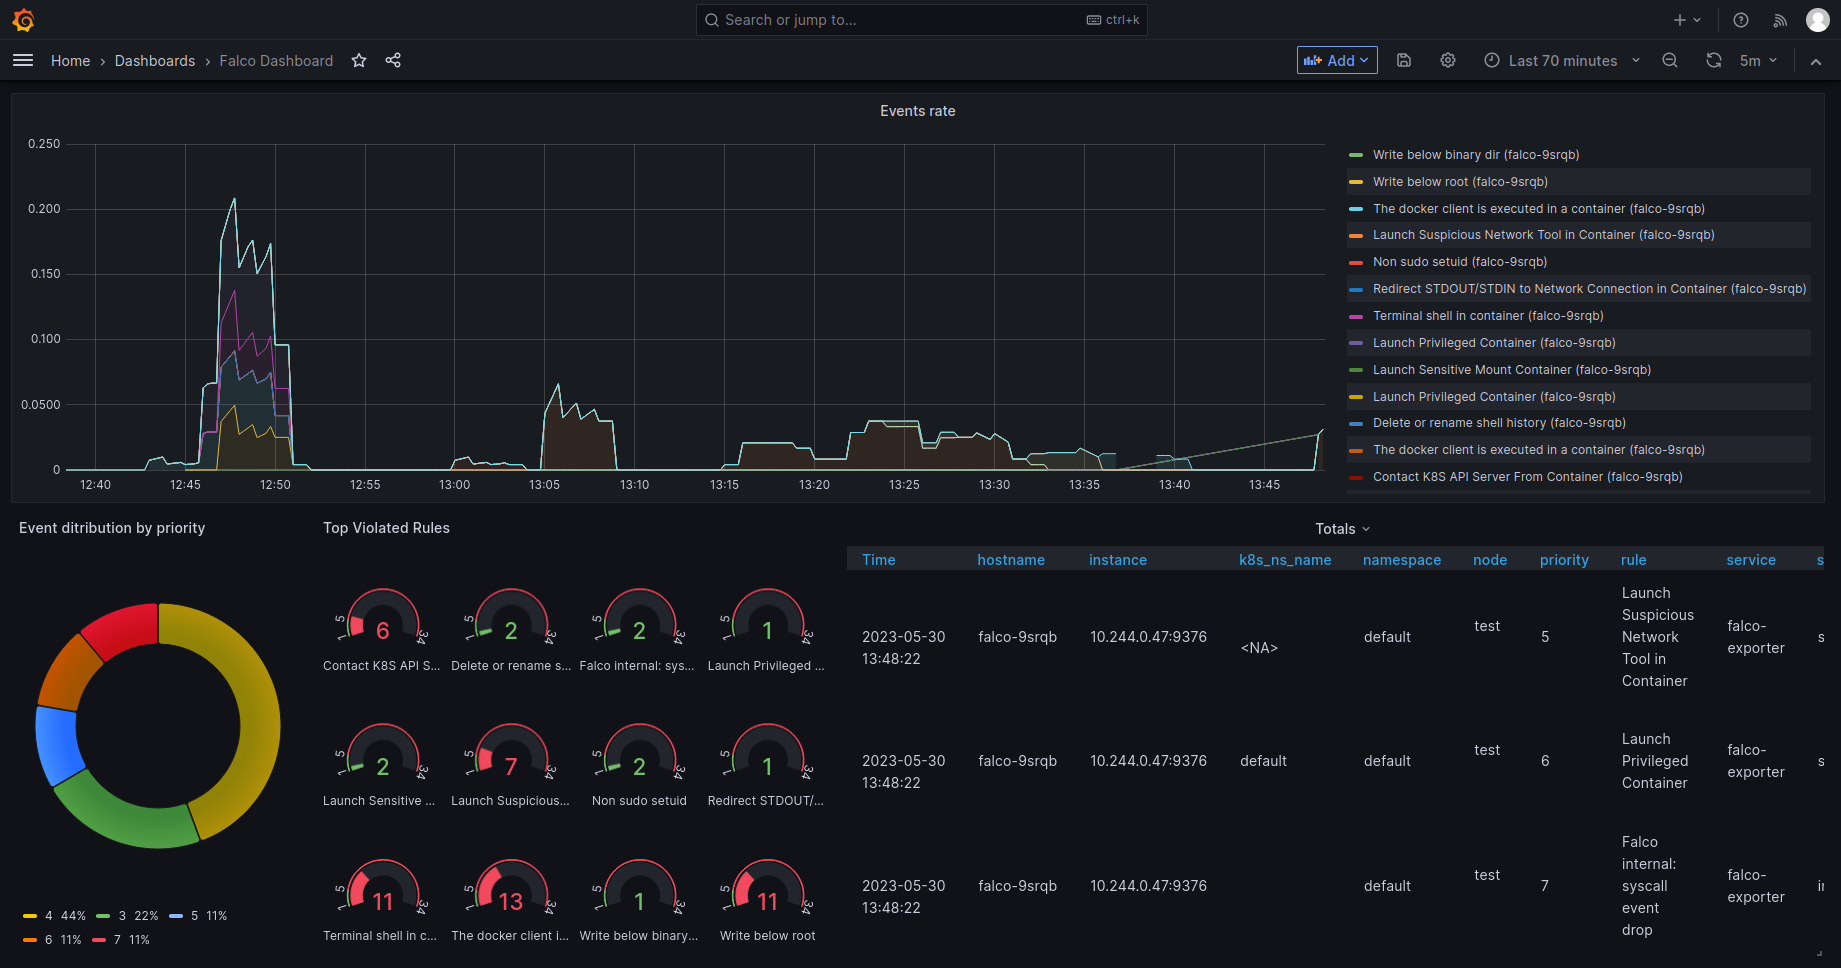This screenshot has width=1841, height=968.
Task: Open the news feed icon
Action: [1780, 20]
